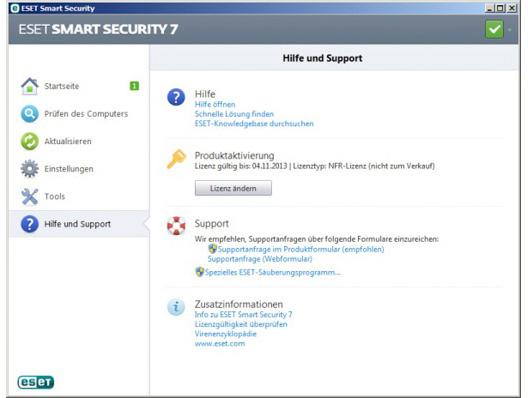Click the Tools wrench icon
Image resolution: width=528 pixels, height=398 pixels.
click(30, 196)
